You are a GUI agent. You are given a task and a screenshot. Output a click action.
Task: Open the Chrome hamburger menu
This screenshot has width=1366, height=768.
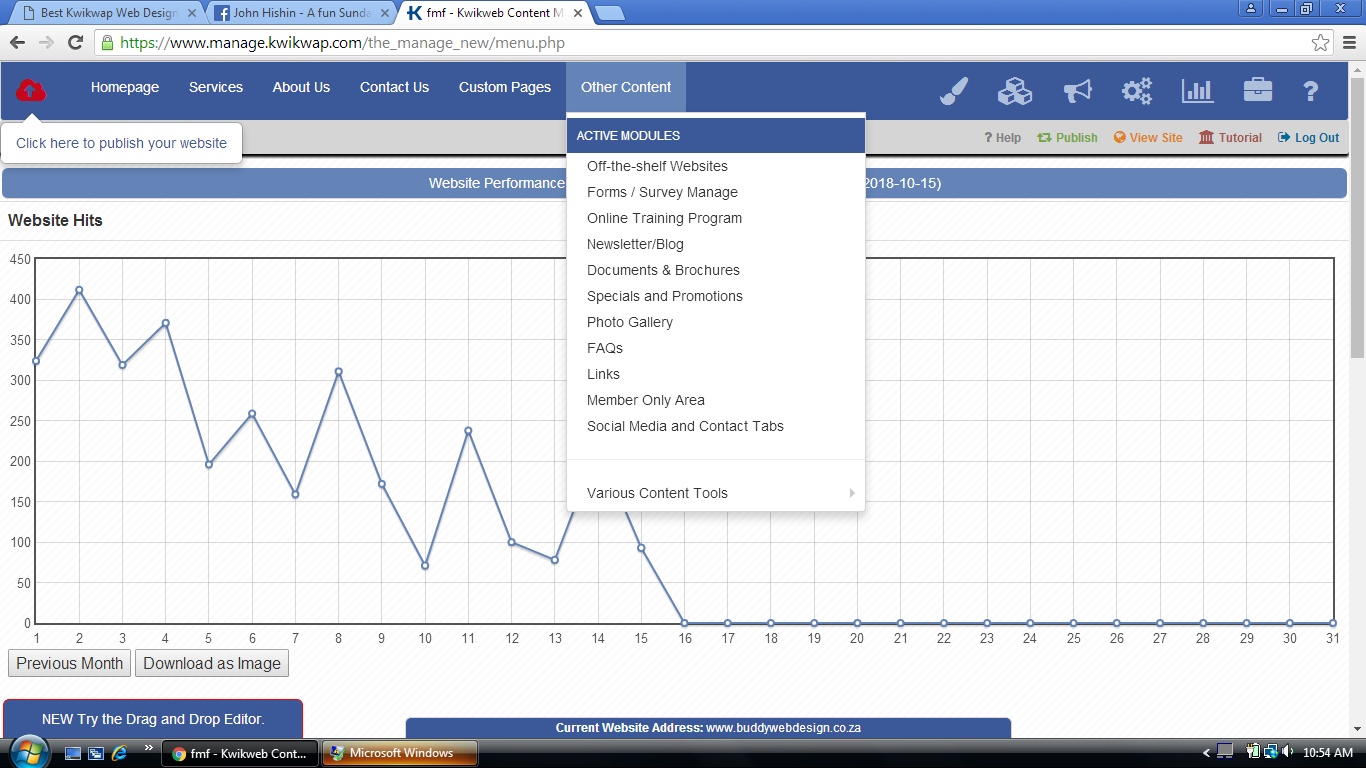pyautogui.click(x=1349, y=43)
